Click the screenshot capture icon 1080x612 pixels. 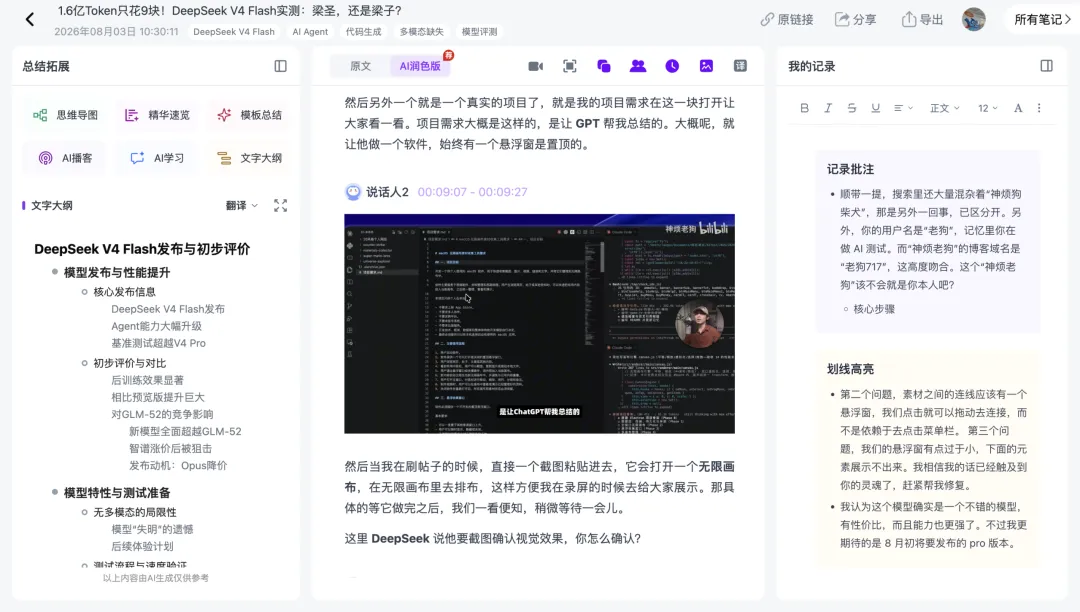(570, 66)
